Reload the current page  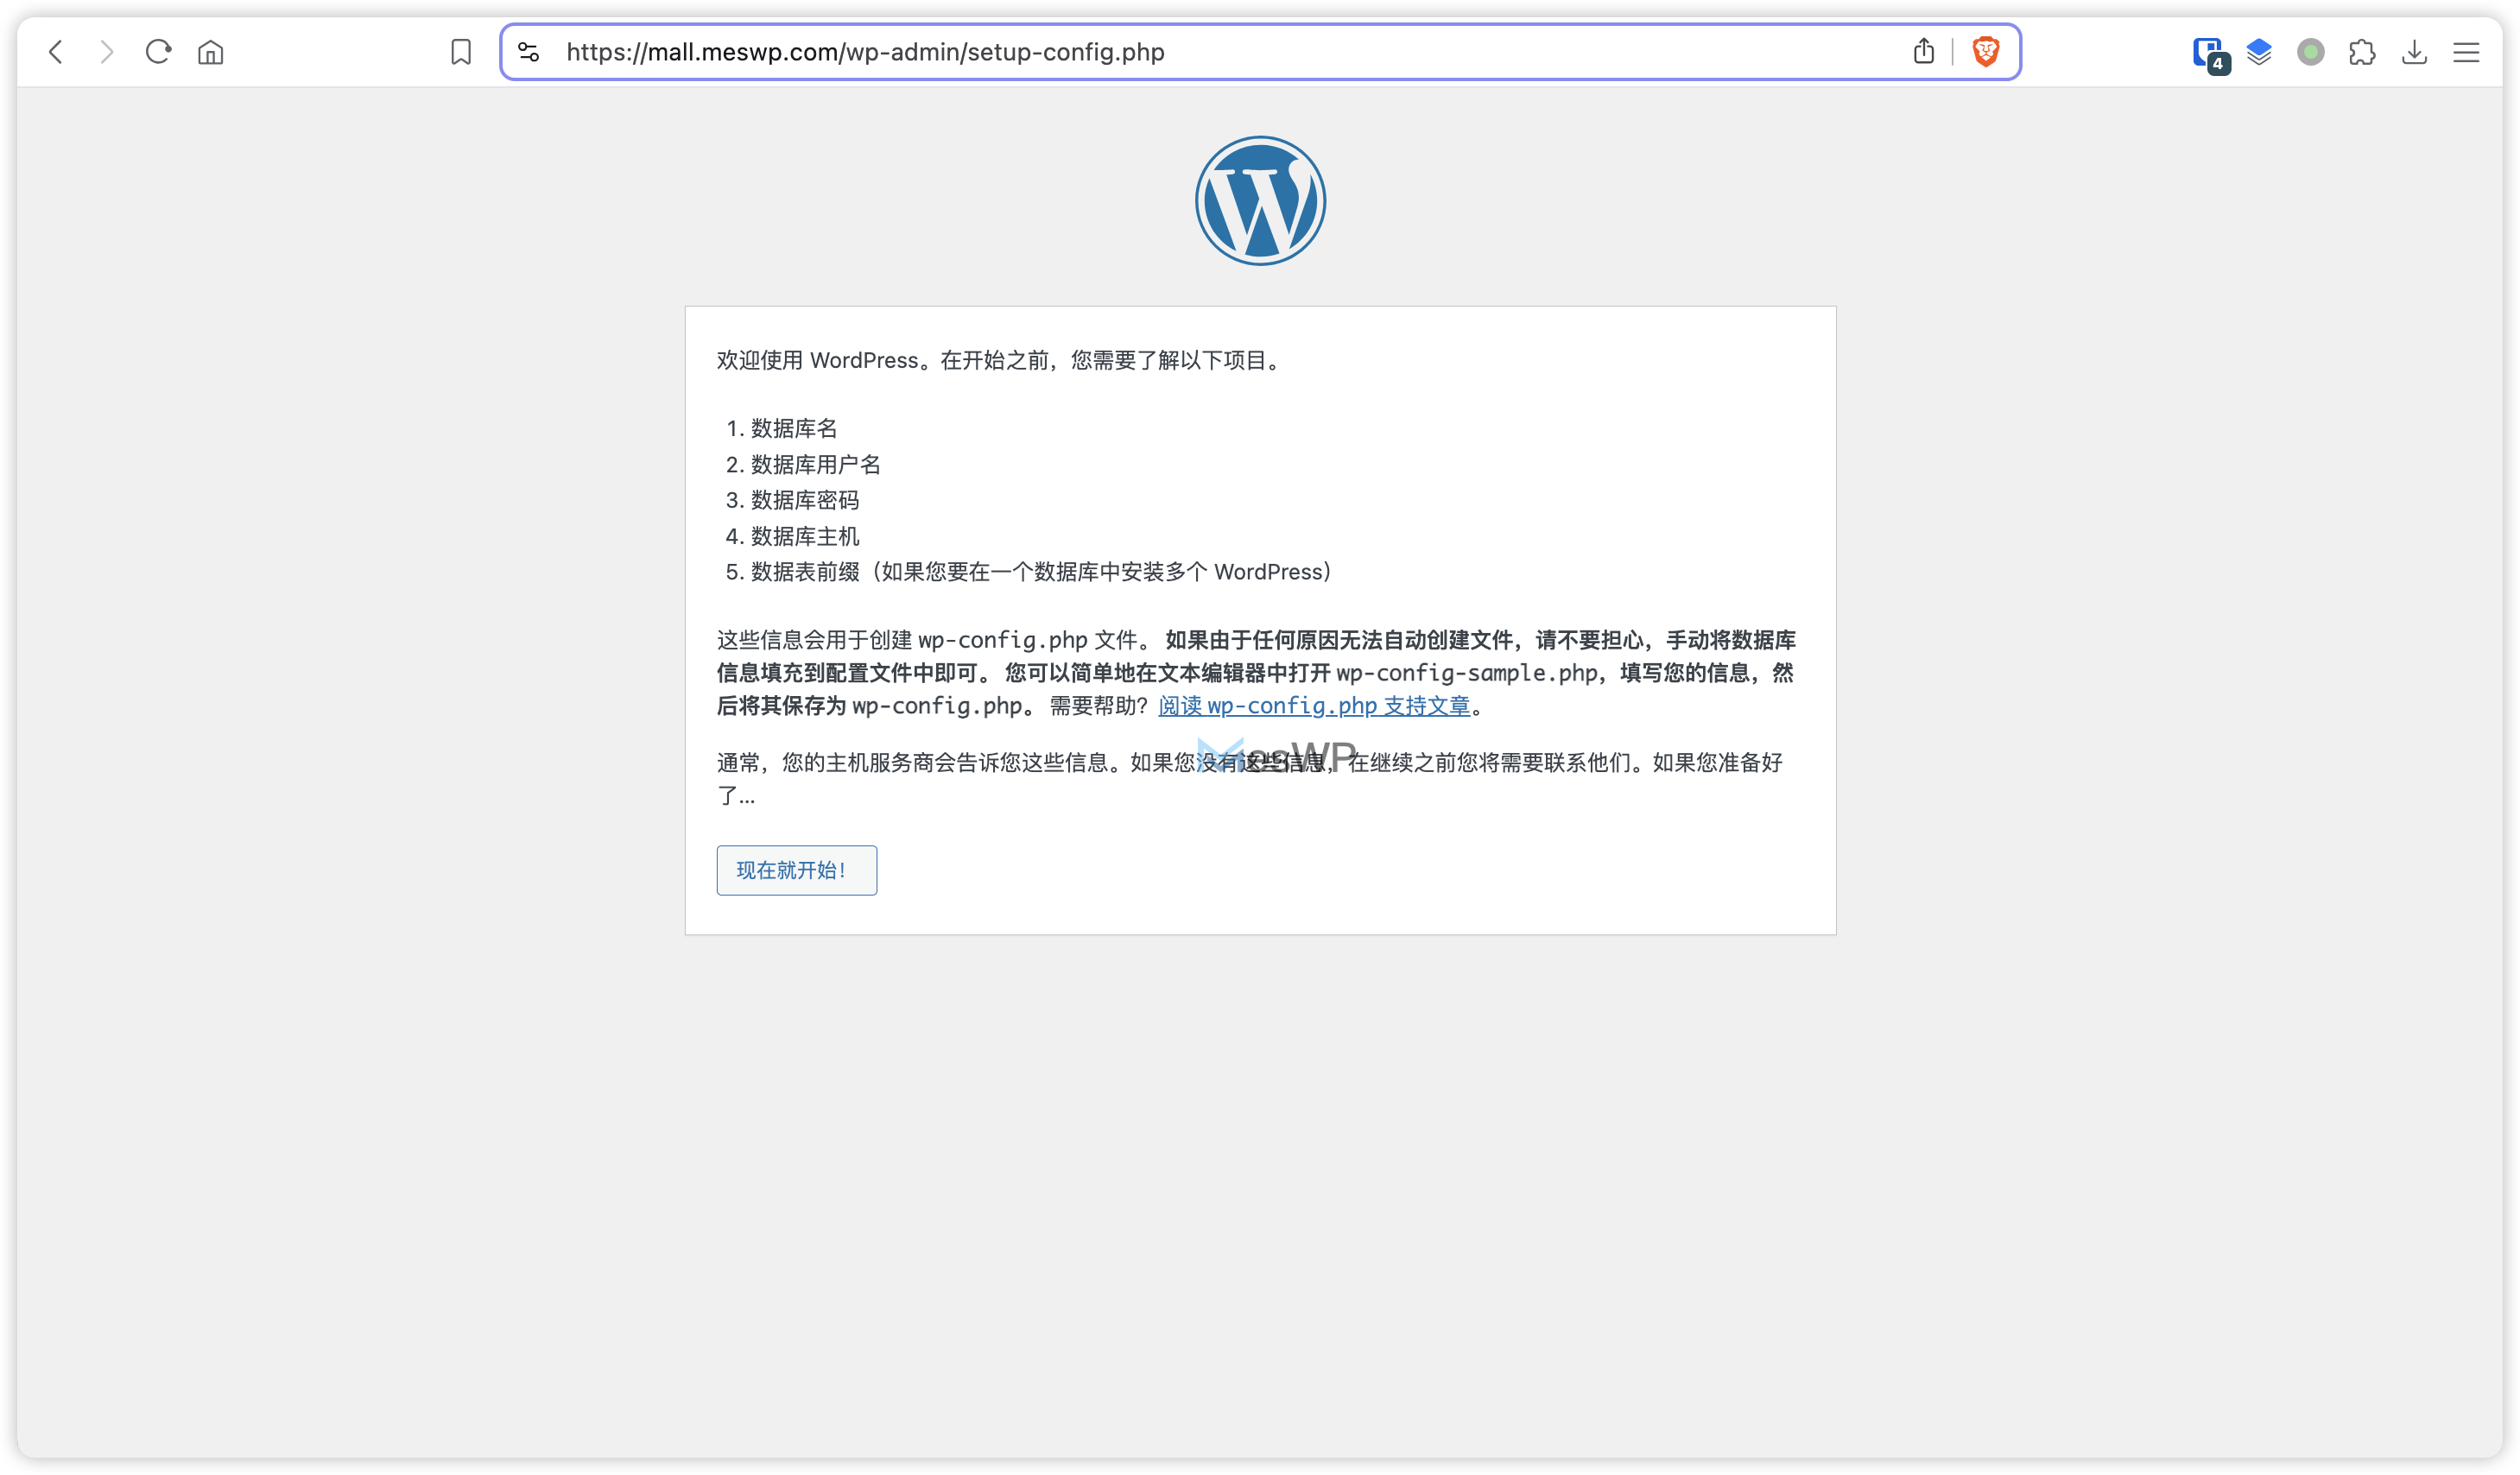(x=158, y=52)
